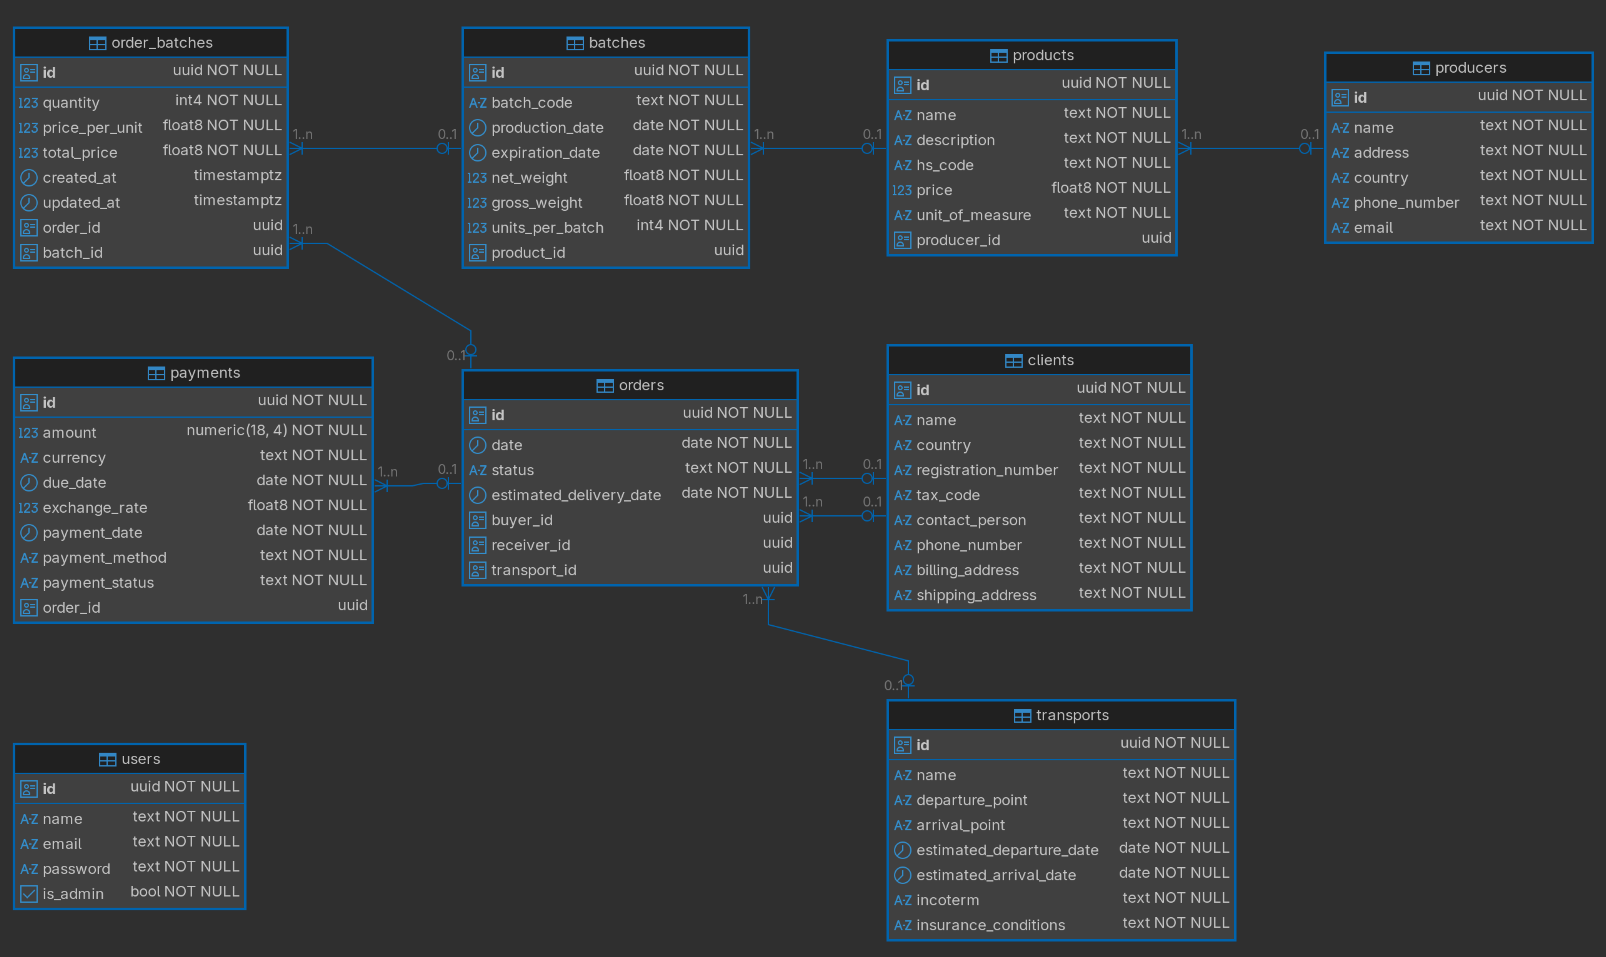This screenshot has width=1606, height=957.
Task: Click the checkbox icon beside is_admin
Action: (x=29, y=894)
